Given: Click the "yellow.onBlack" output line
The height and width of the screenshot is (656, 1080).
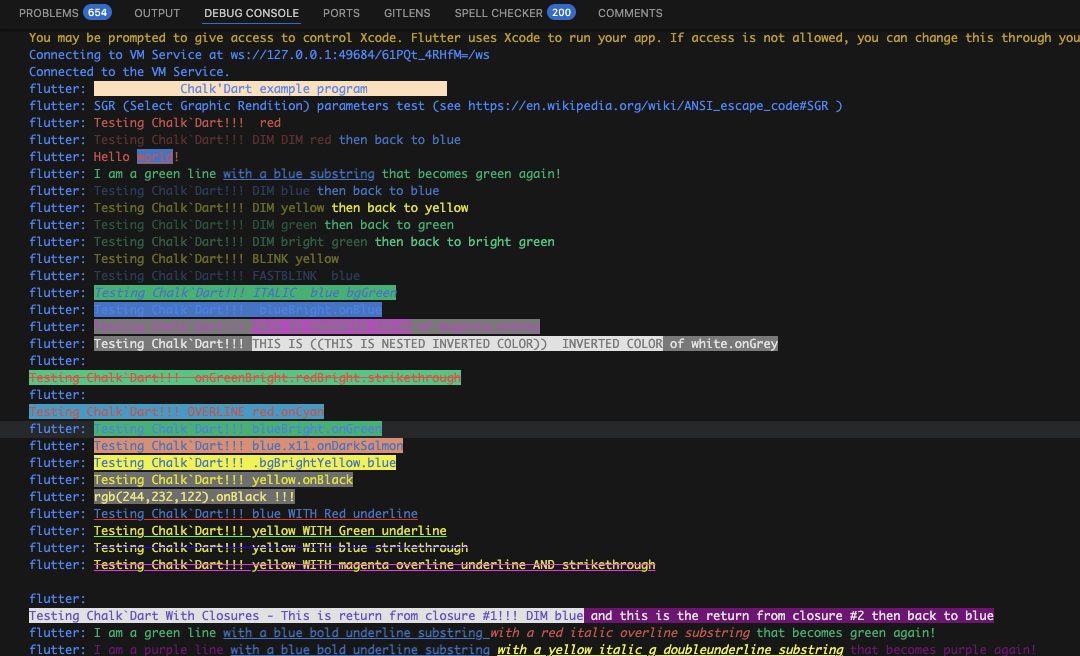Looking at the screenshot, I should [x=223, y=480].
